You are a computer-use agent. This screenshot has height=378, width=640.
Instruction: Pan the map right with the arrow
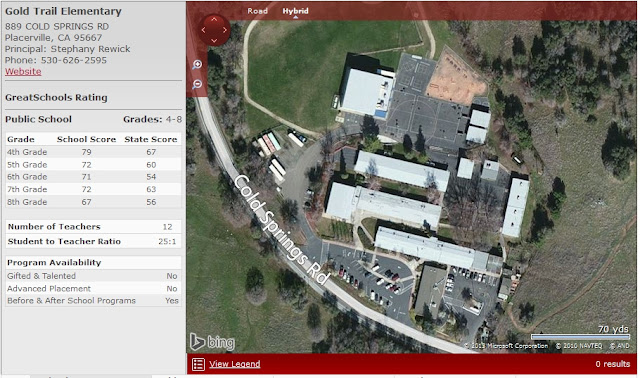(x=224, y=30)
